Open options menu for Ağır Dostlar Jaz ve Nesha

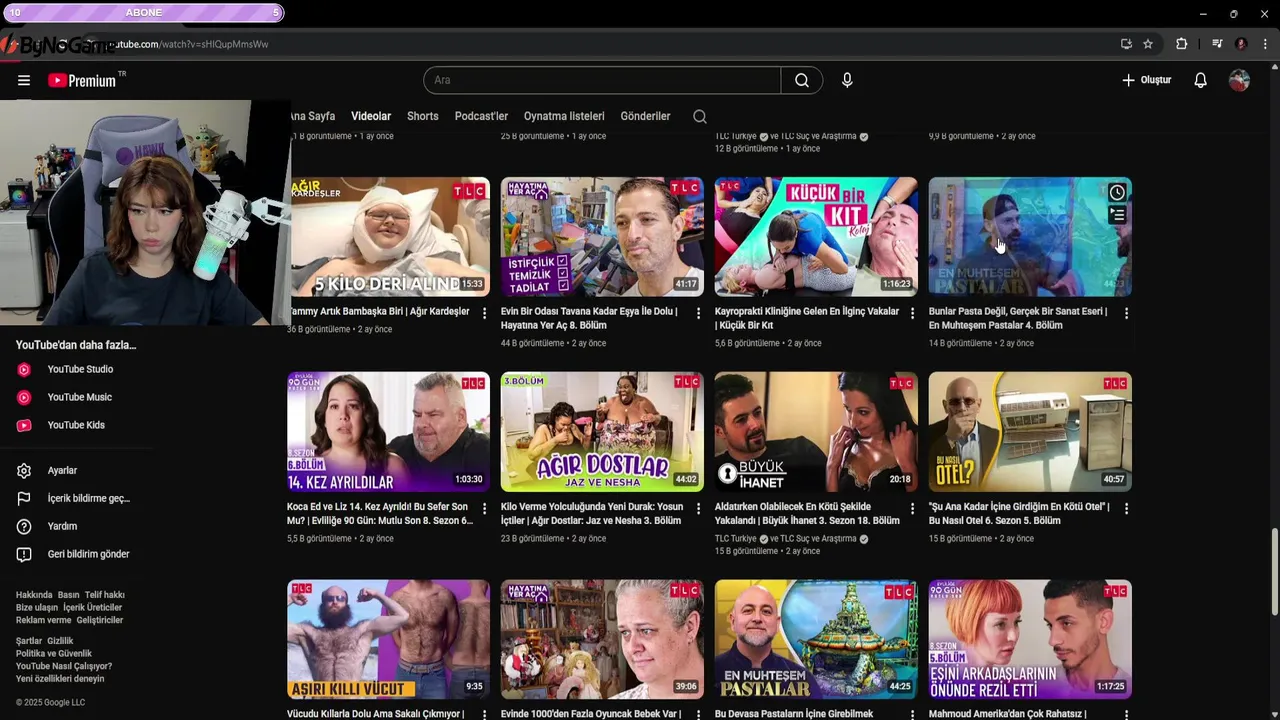(698, 508)
